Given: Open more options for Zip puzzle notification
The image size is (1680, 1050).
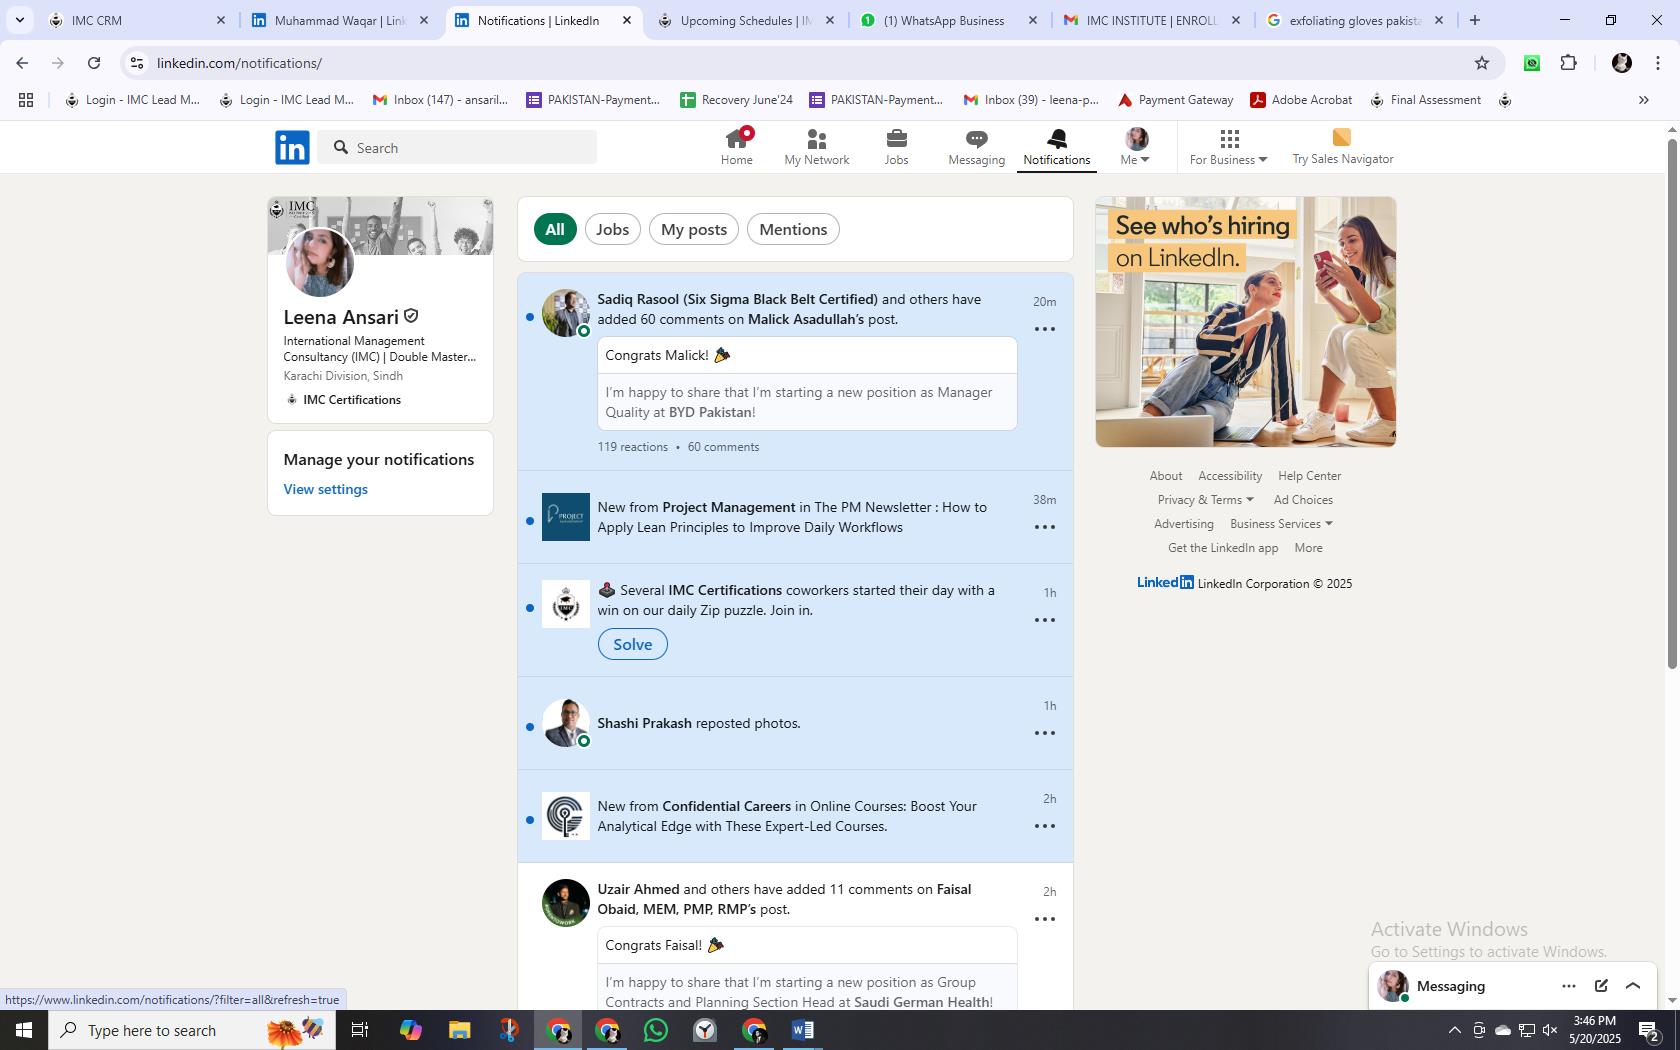Looking at the screenshot, I should (1044, 620).
